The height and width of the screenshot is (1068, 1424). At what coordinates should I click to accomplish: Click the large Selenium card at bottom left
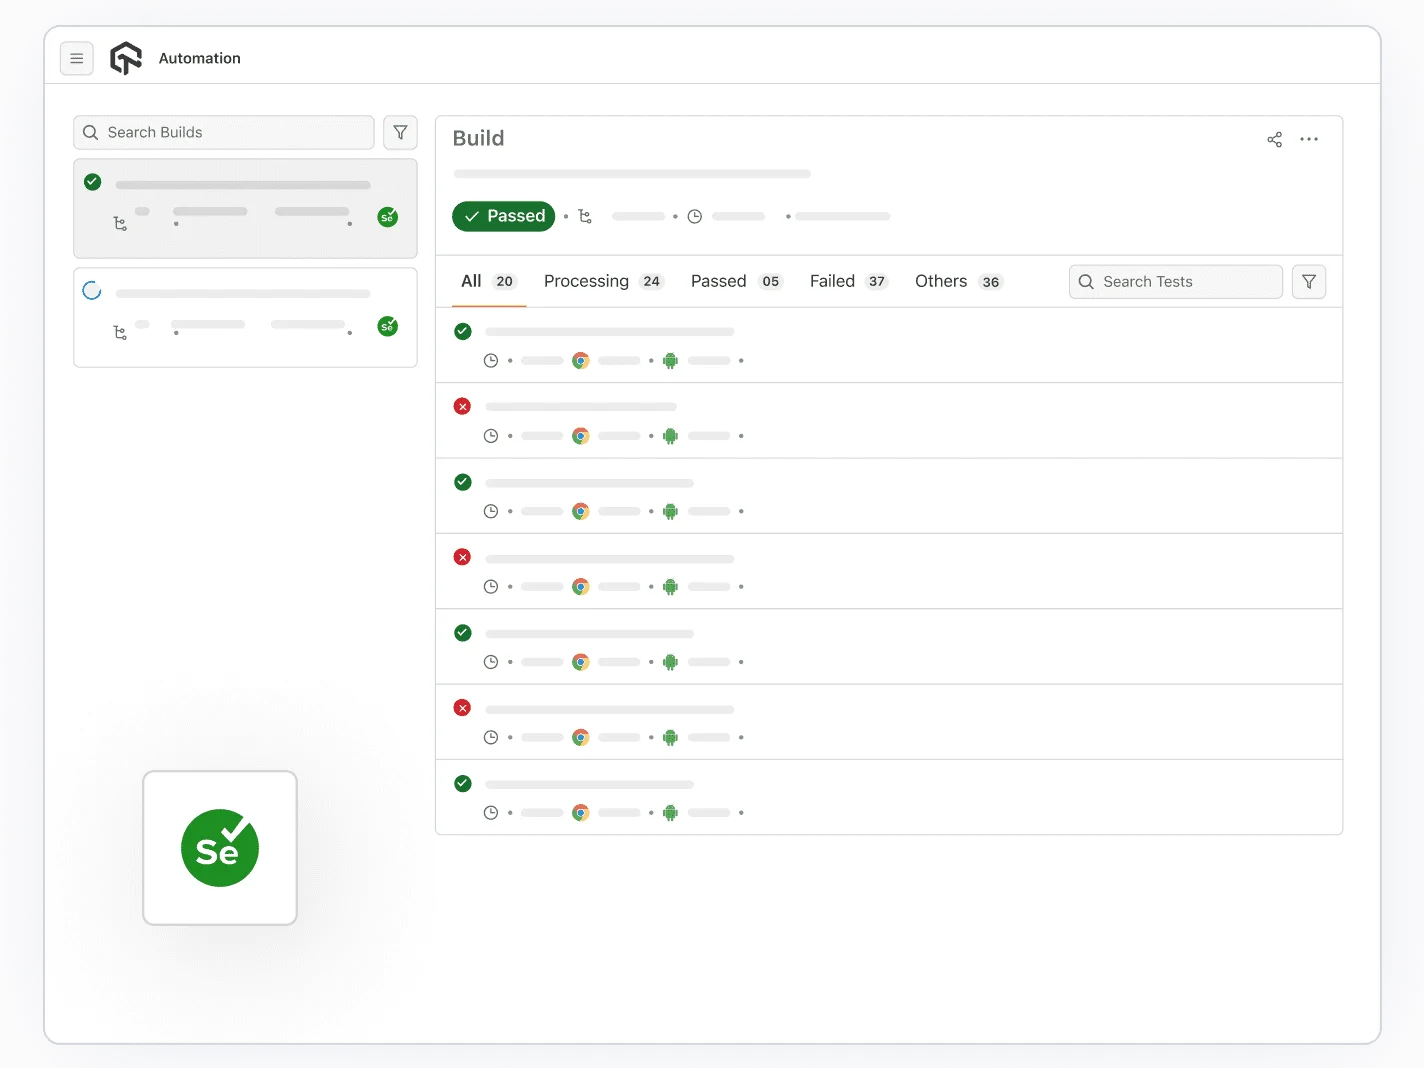(220, 848)
